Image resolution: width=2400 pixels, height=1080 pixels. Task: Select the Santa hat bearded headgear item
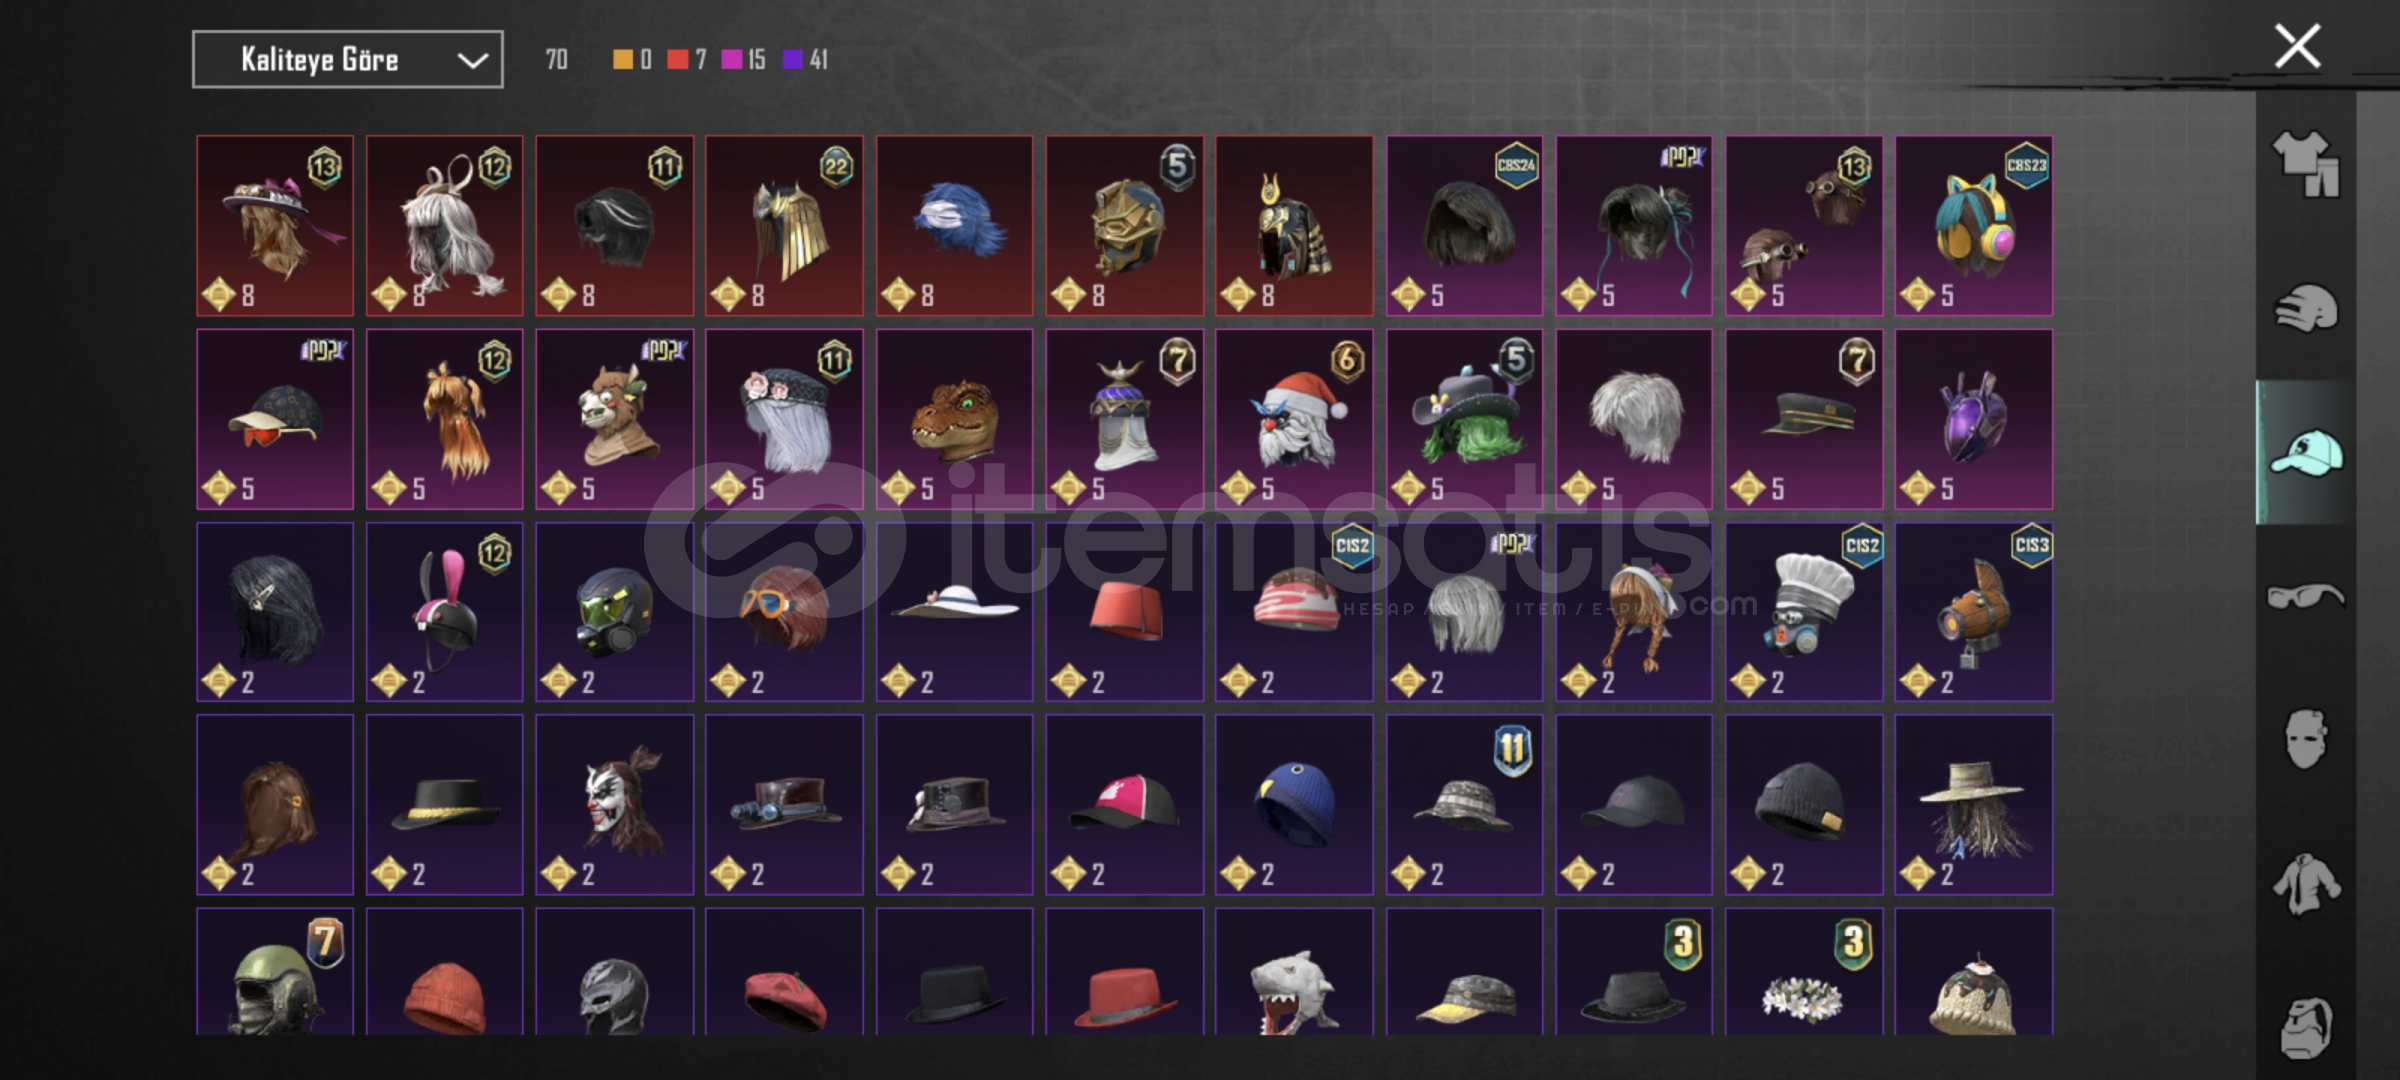1294,419
